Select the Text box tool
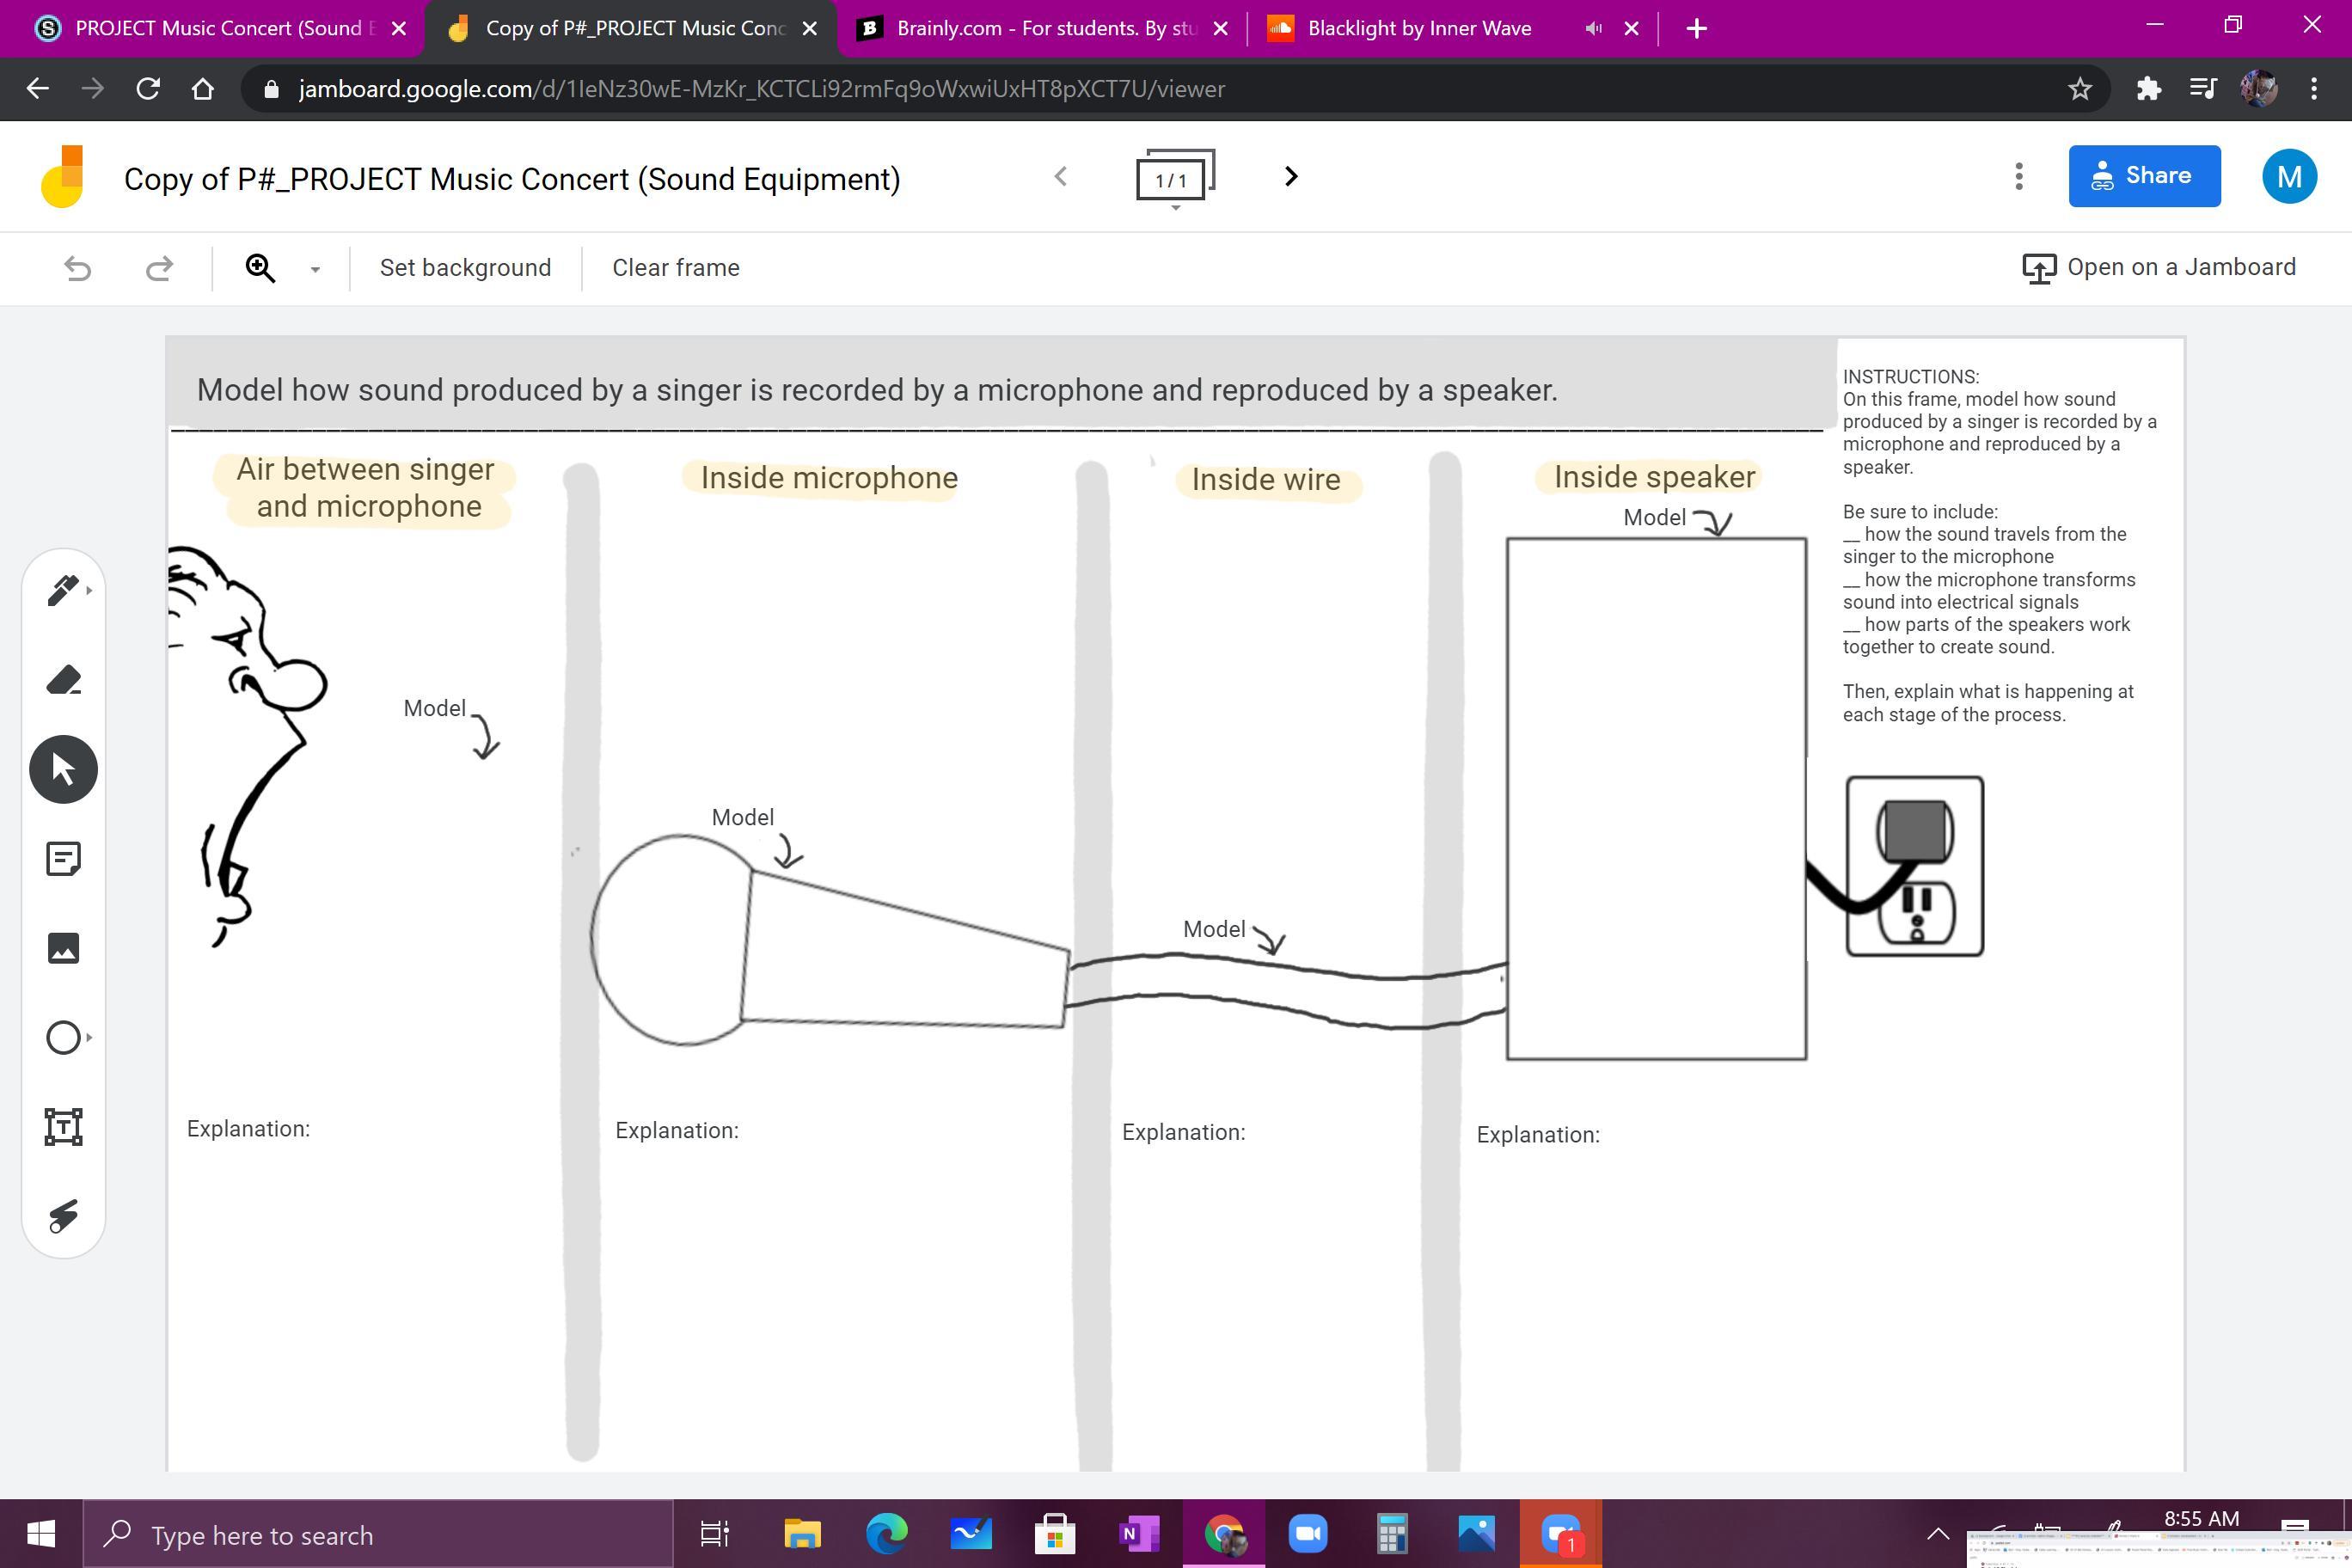The width and height of the screenshot is (2352, 1568). click(x=63, y=1127)
